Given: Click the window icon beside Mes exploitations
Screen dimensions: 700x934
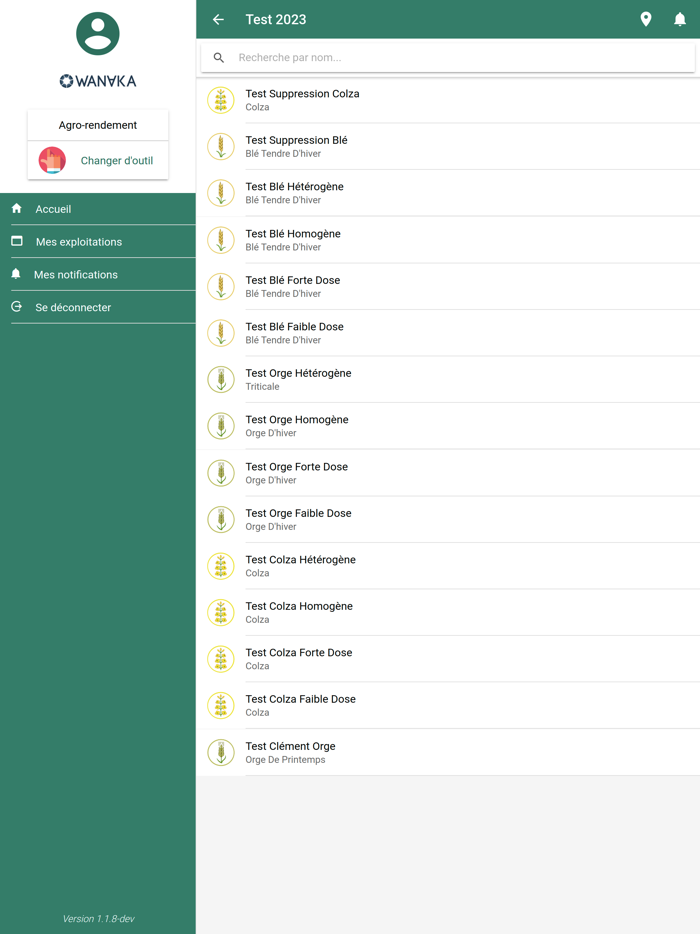Looking at the screenshot, I should click(17, 241).
